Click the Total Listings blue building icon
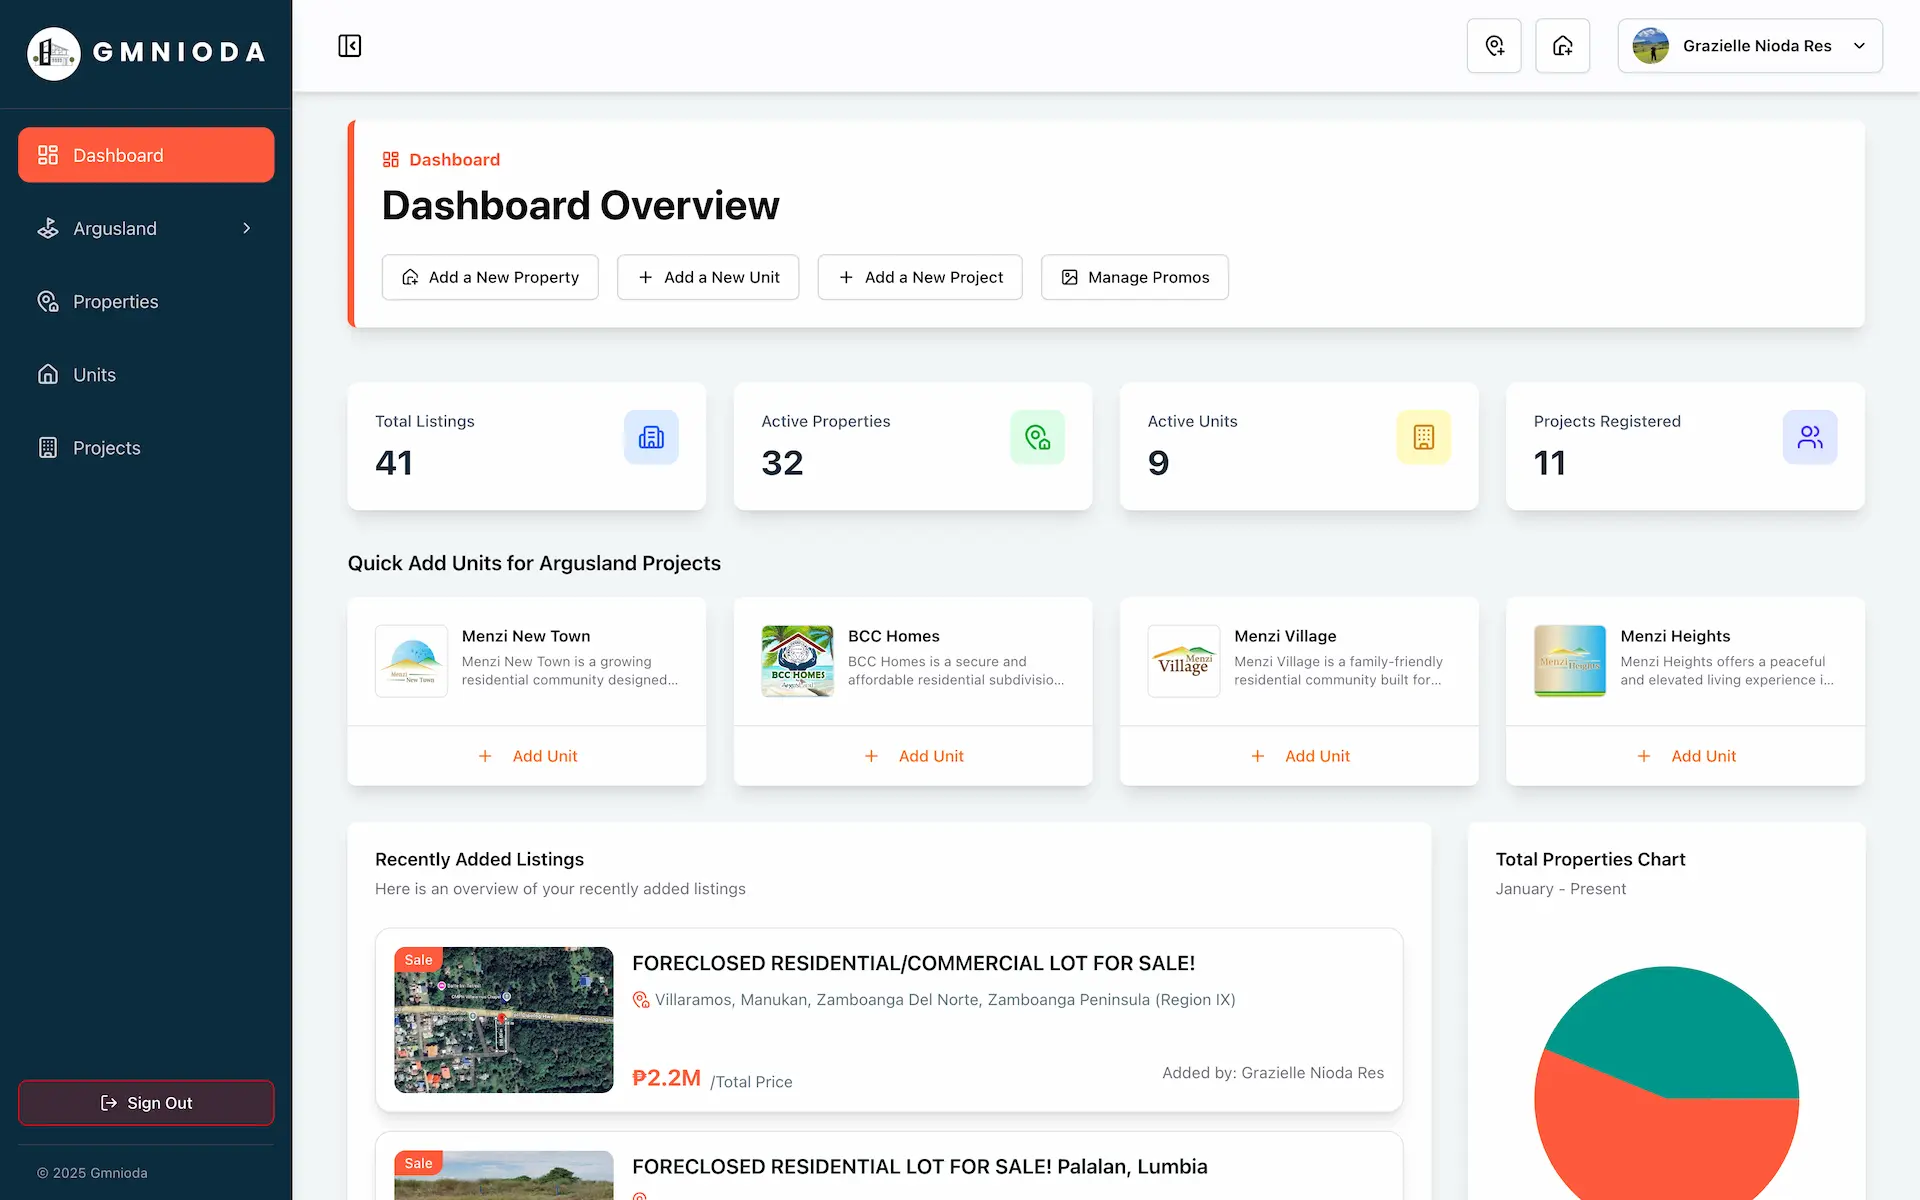 [651, 437]
